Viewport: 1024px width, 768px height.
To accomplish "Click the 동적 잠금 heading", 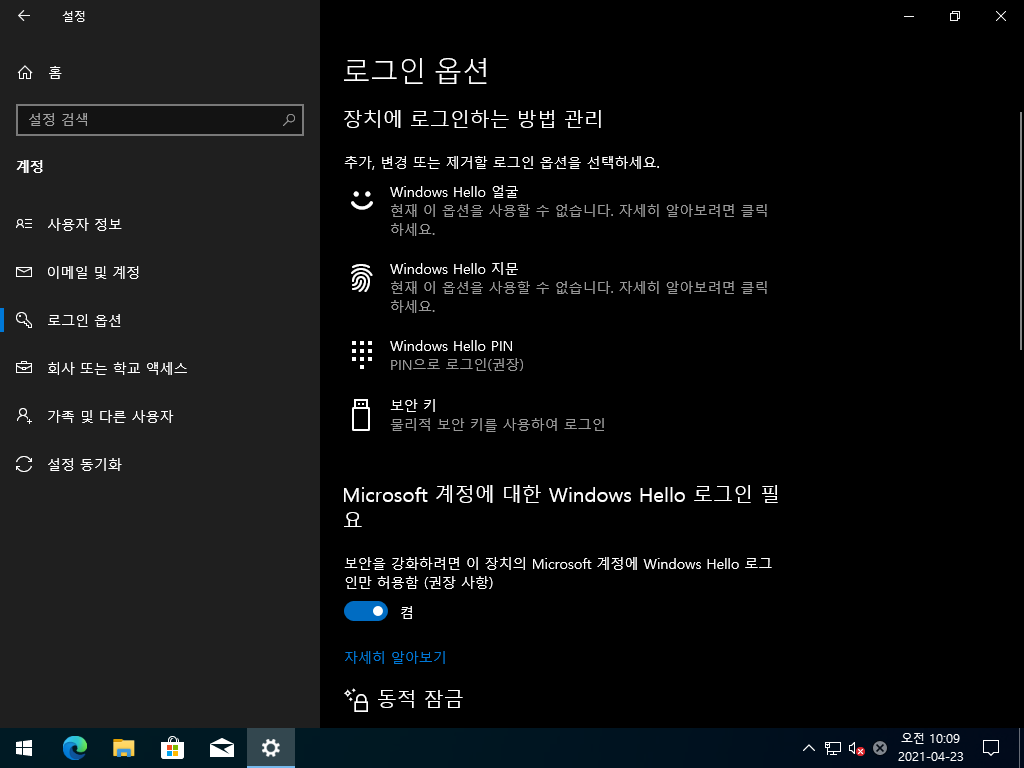I will pos(421,699).
